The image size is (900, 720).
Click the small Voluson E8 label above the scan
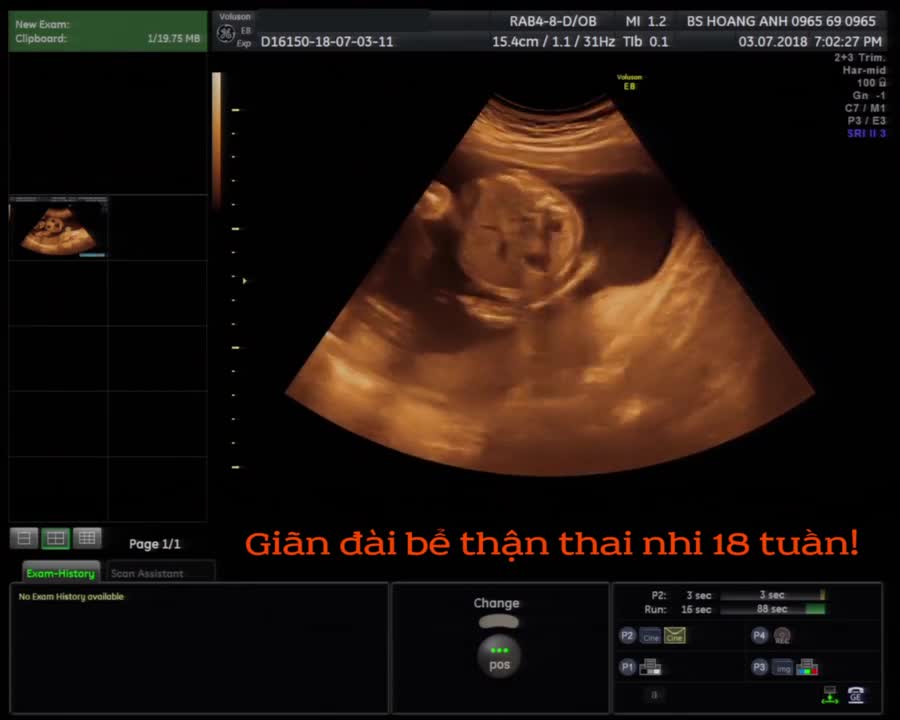(630, 82)
